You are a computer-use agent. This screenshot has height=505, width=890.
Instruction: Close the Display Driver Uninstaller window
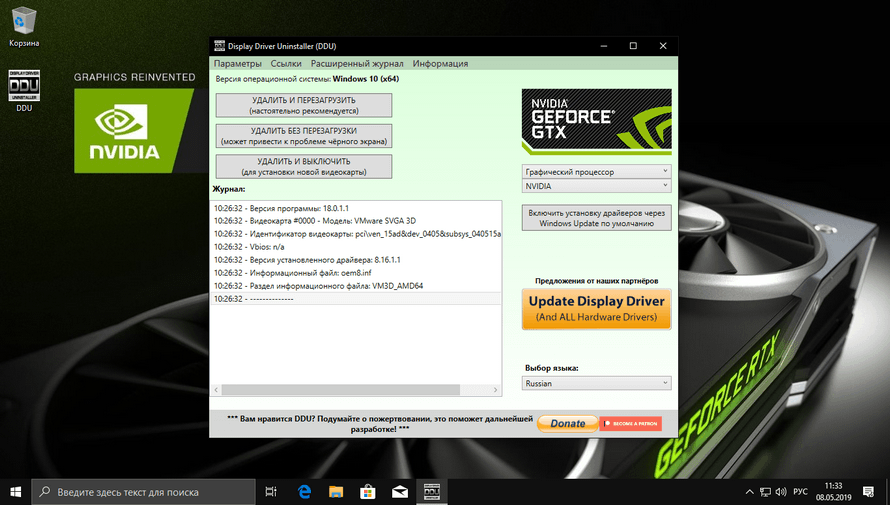coord(663,46)
